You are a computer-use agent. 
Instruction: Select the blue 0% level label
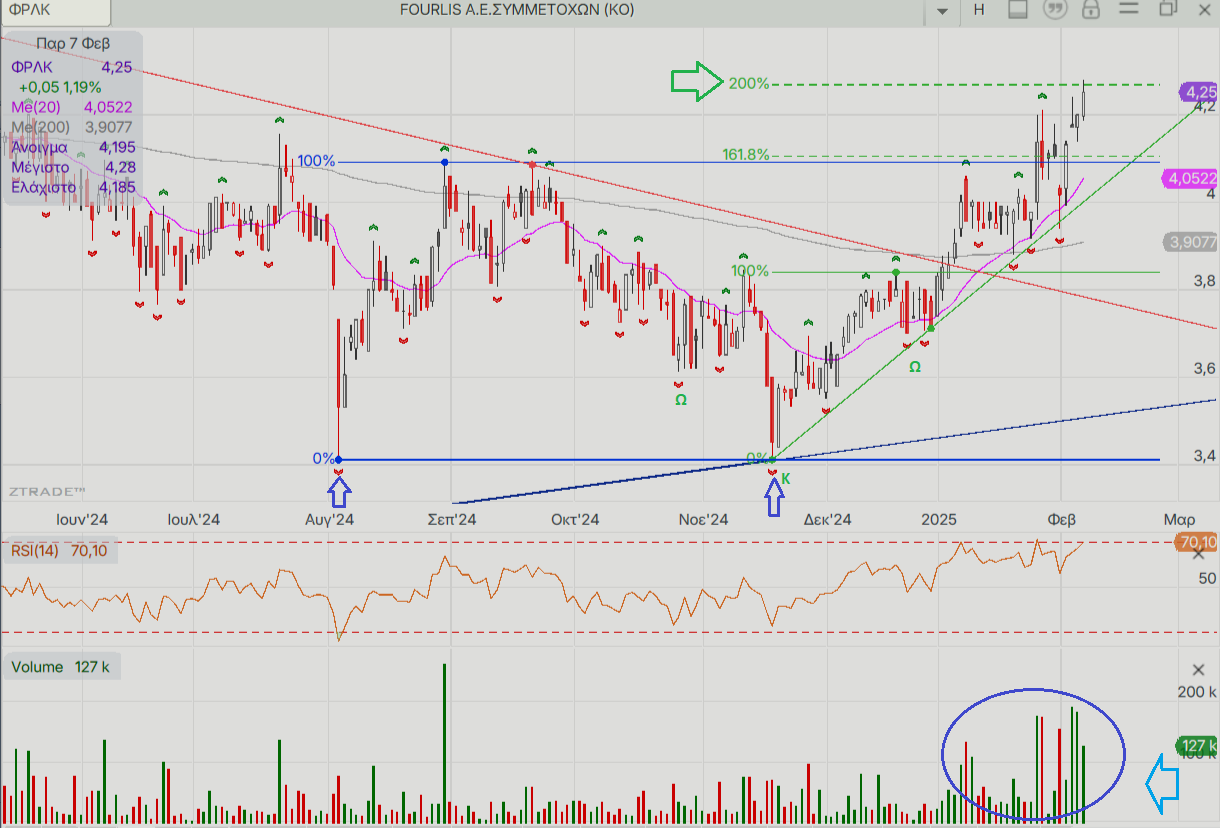coord(324,458)
